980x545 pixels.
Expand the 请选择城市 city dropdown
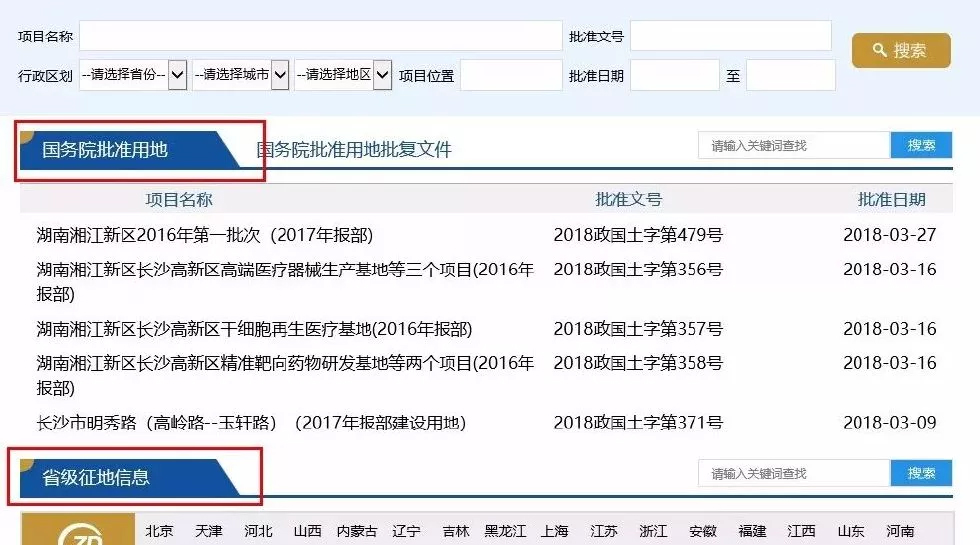coord(240,75)
